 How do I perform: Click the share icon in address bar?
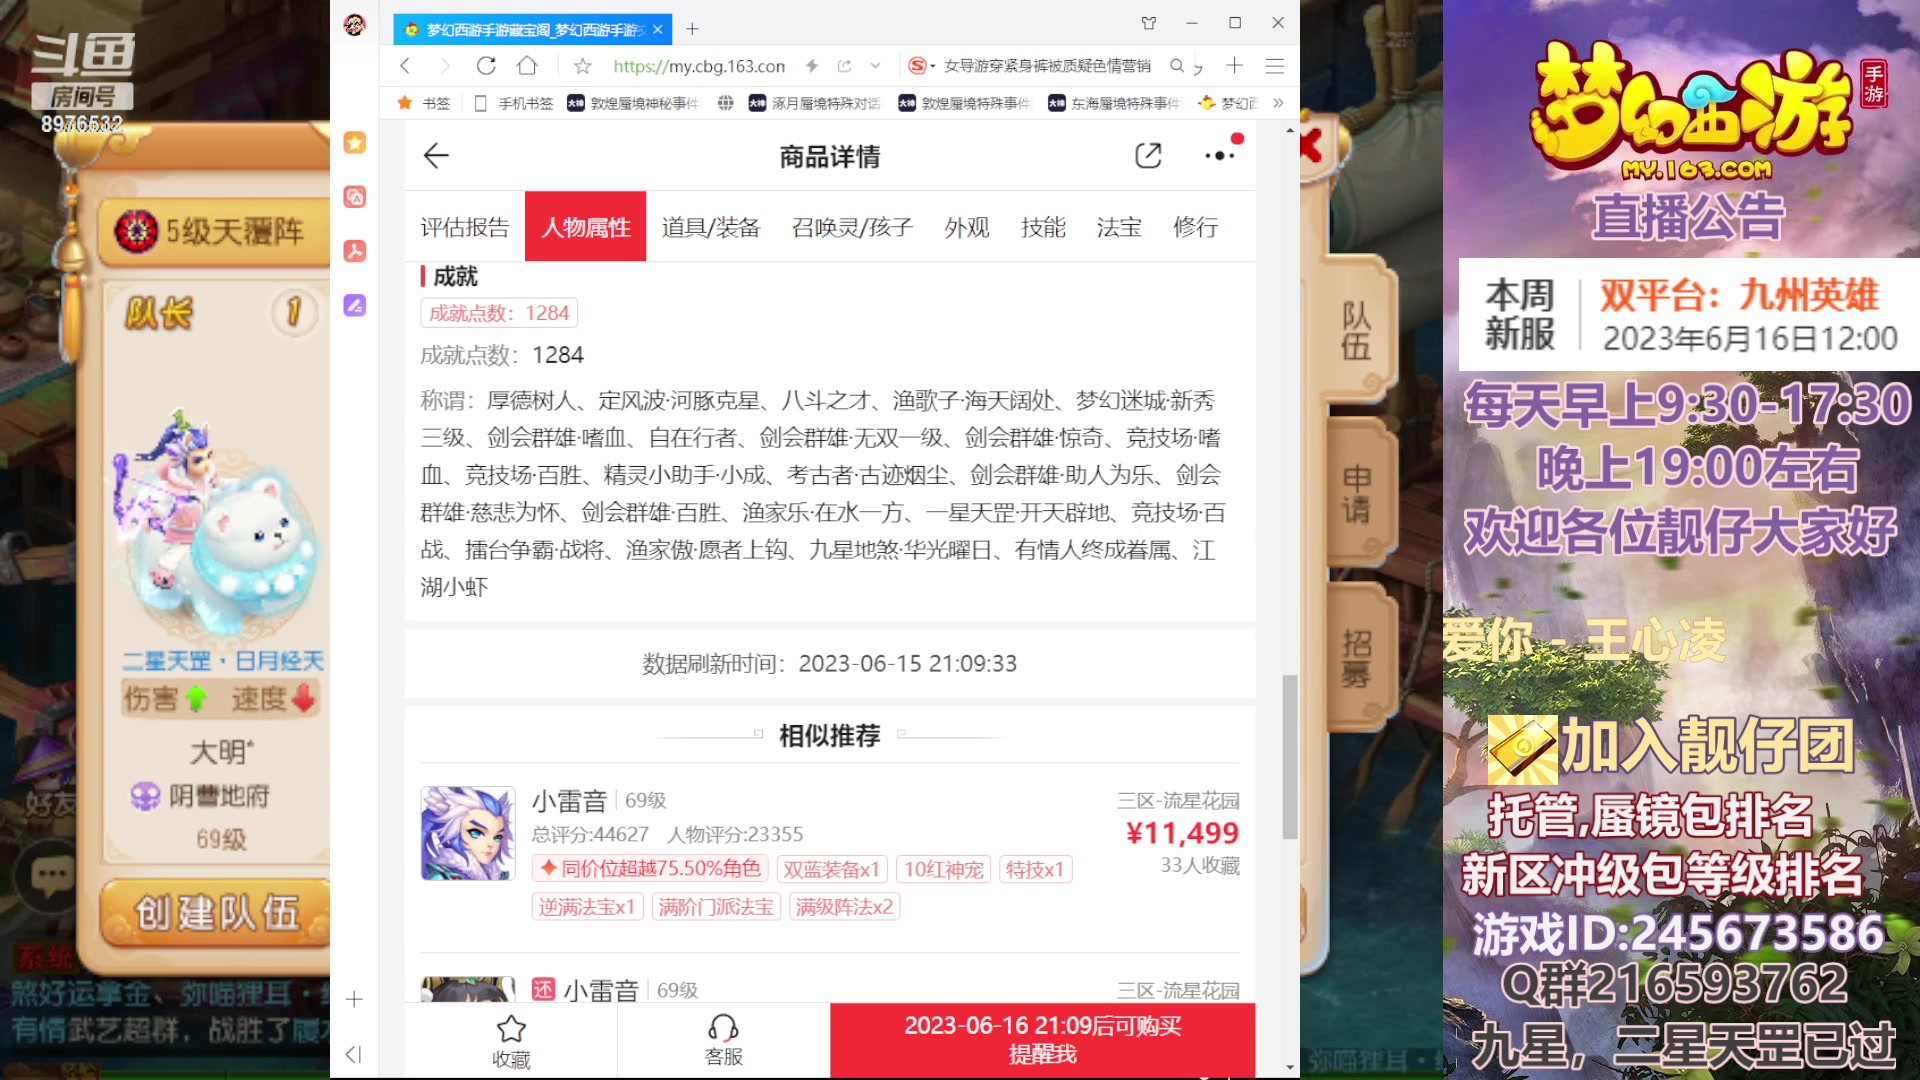pyautogui.click(x=844, y=66)
